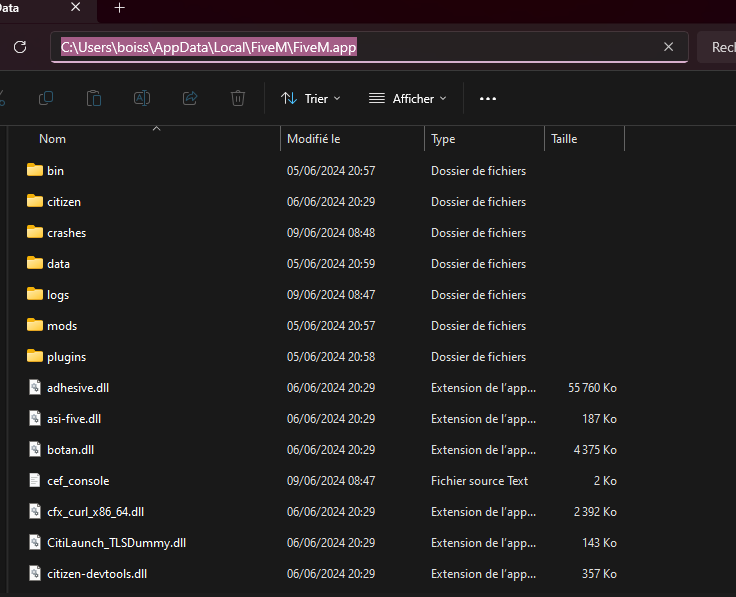Click the Copy toolbar icon

coord(46,98)
